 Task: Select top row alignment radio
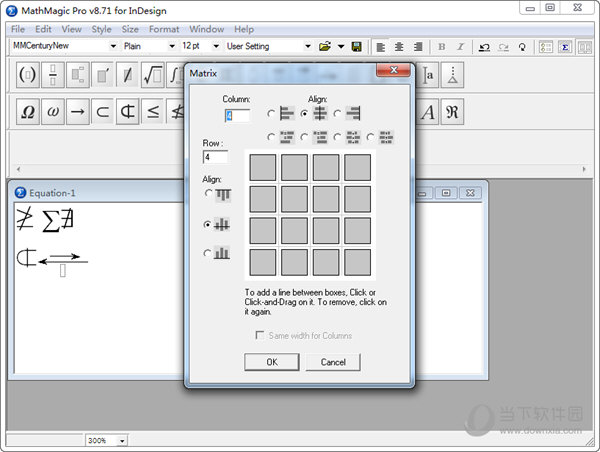[x=208, y=194]
